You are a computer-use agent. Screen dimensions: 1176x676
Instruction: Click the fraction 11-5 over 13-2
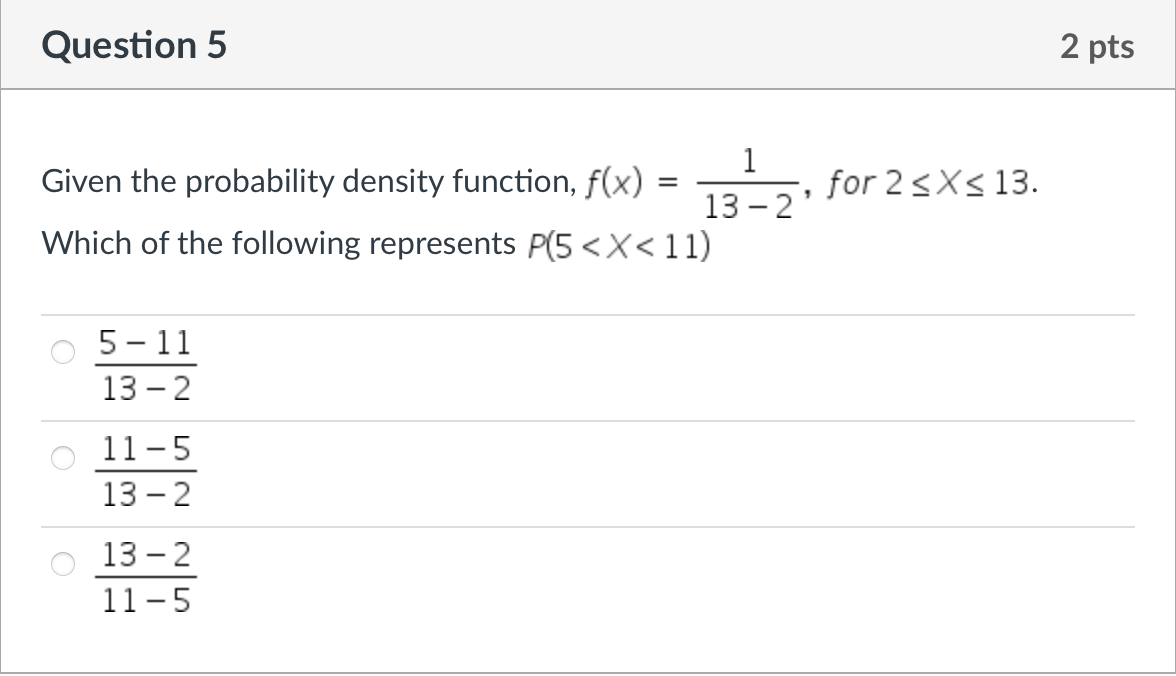148,472
